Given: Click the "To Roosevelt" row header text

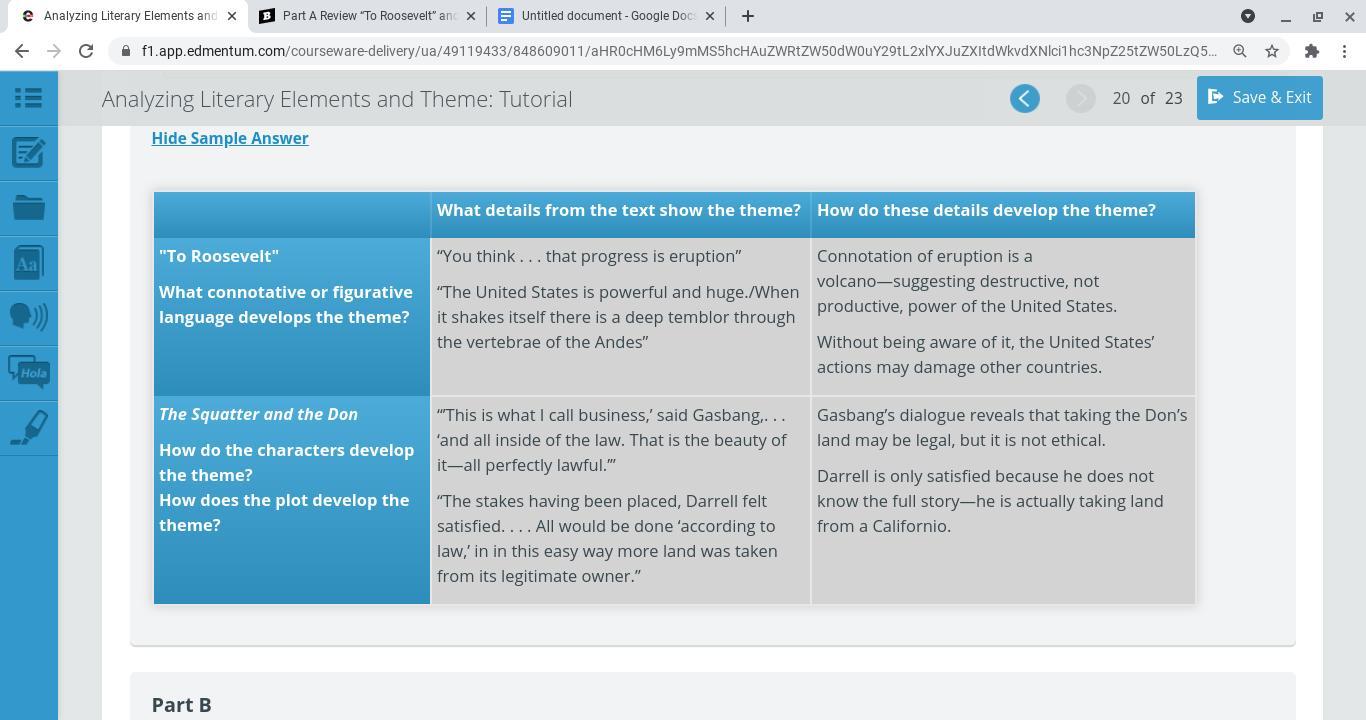Looking at the screenshot, I should point(219,256).
